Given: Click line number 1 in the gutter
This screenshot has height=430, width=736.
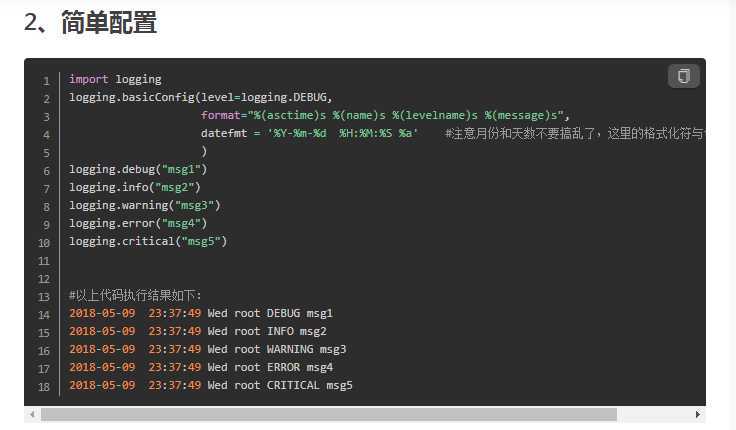Looking at the screenshot, I should (46, 81).
